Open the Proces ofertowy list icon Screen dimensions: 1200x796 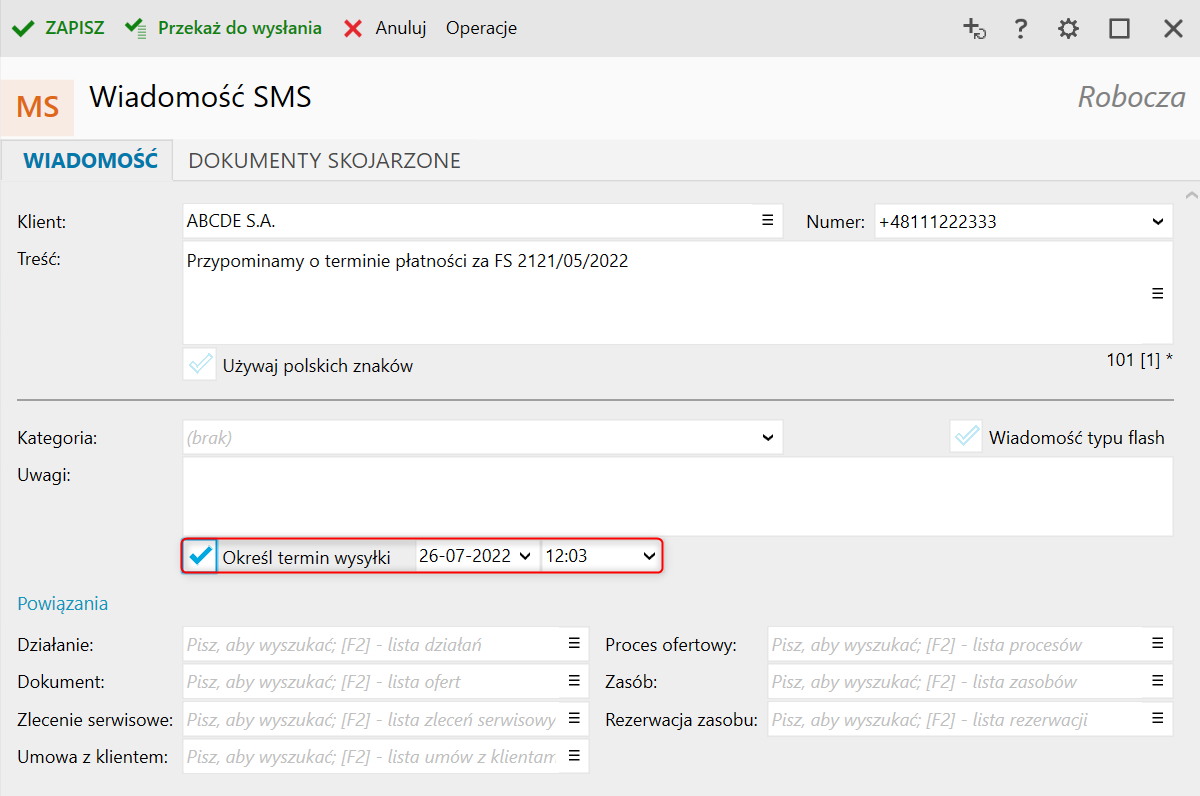pyautogui.click(x=1157, y=643)
